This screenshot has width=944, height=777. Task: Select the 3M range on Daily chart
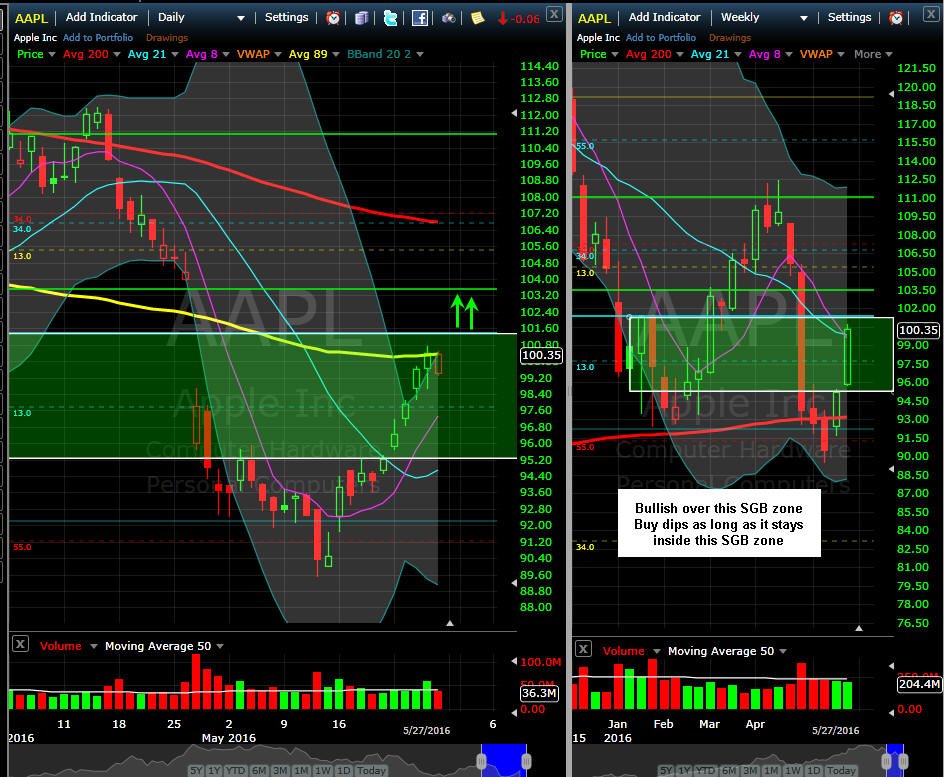point(280,770)
